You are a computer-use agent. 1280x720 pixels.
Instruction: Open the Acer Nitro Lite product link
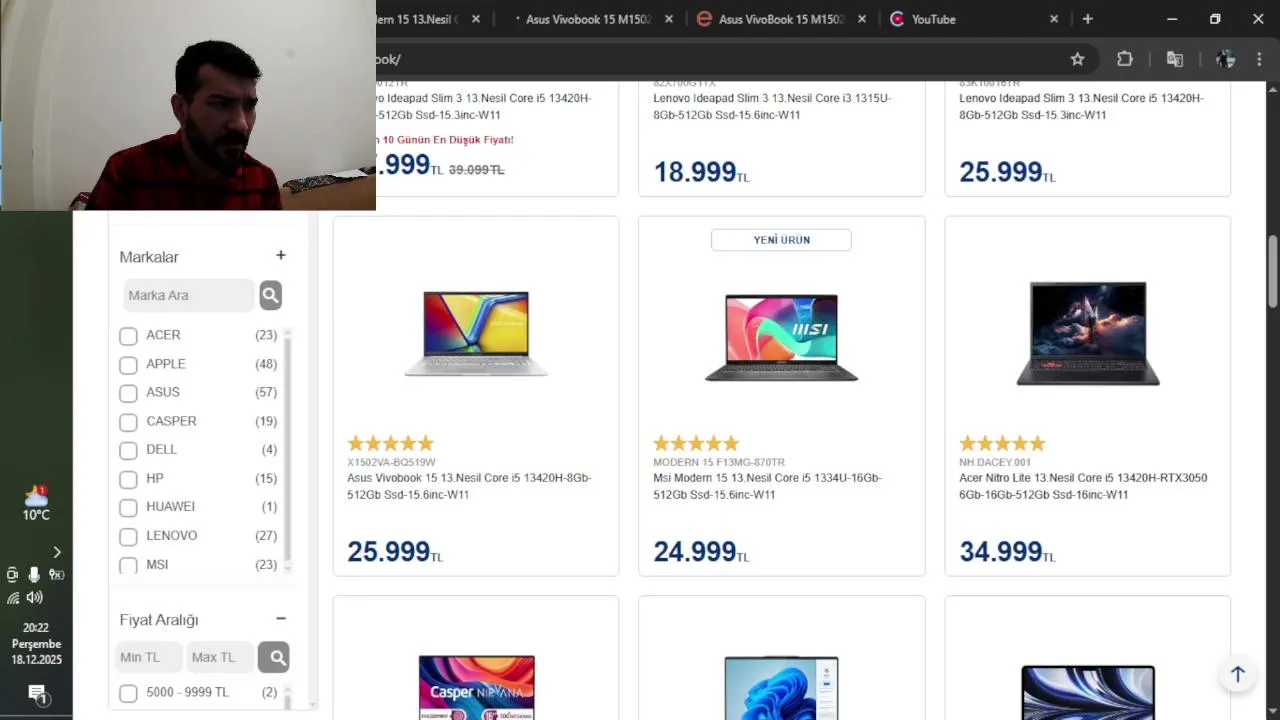tap(1082, 486)
